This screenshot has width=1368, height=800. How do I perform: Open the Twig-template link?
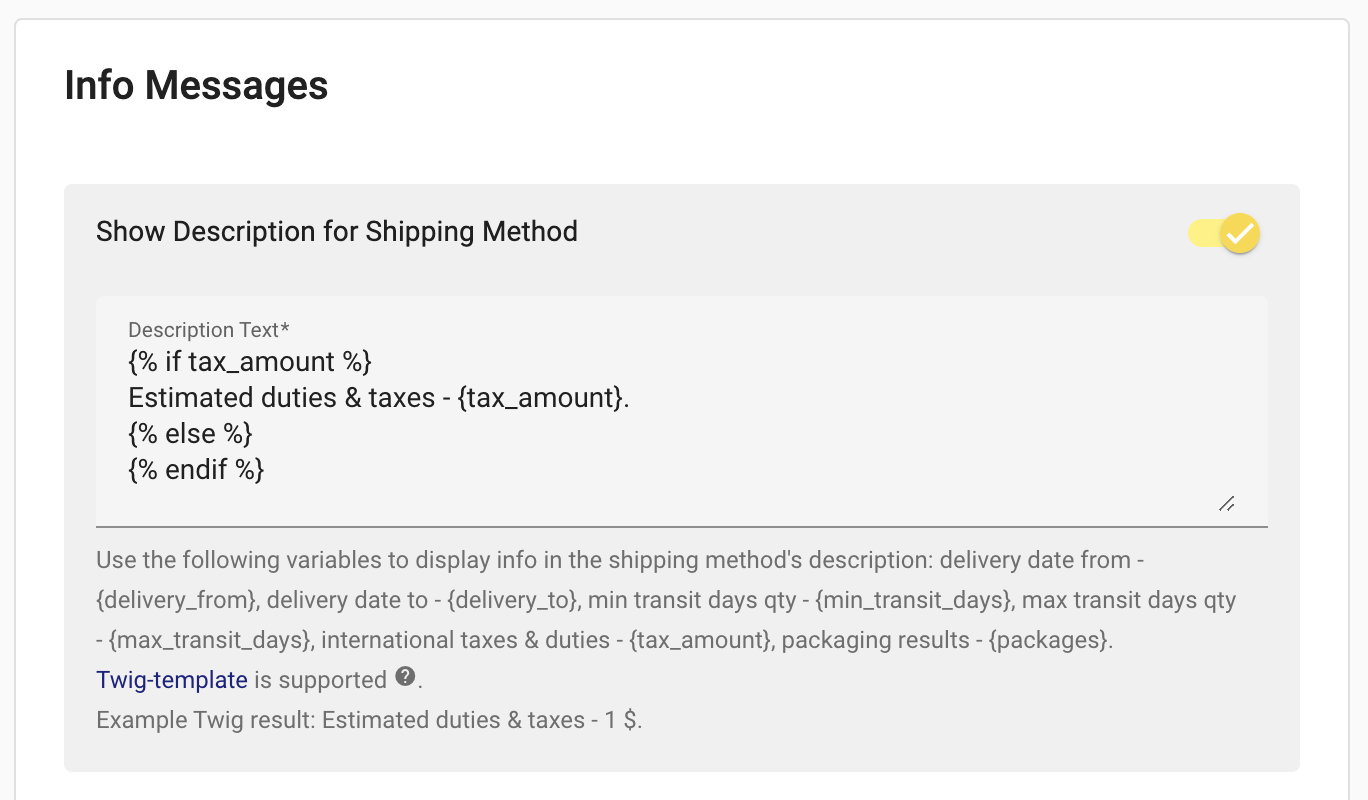[172, 680]
